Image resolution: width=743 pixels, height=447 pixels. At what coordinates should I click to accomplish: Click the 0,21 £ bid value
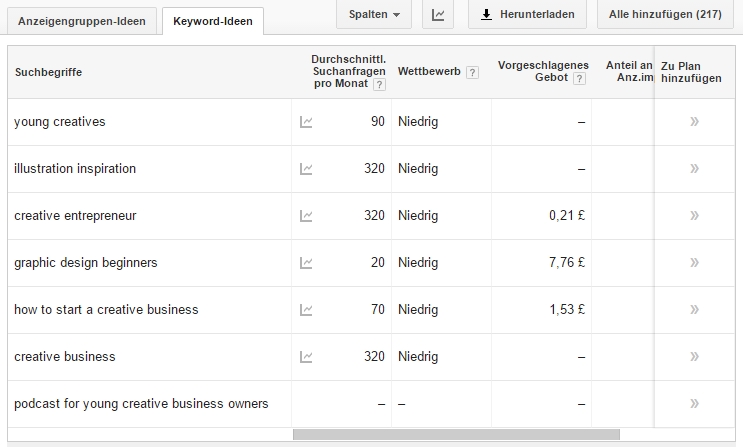567,216
